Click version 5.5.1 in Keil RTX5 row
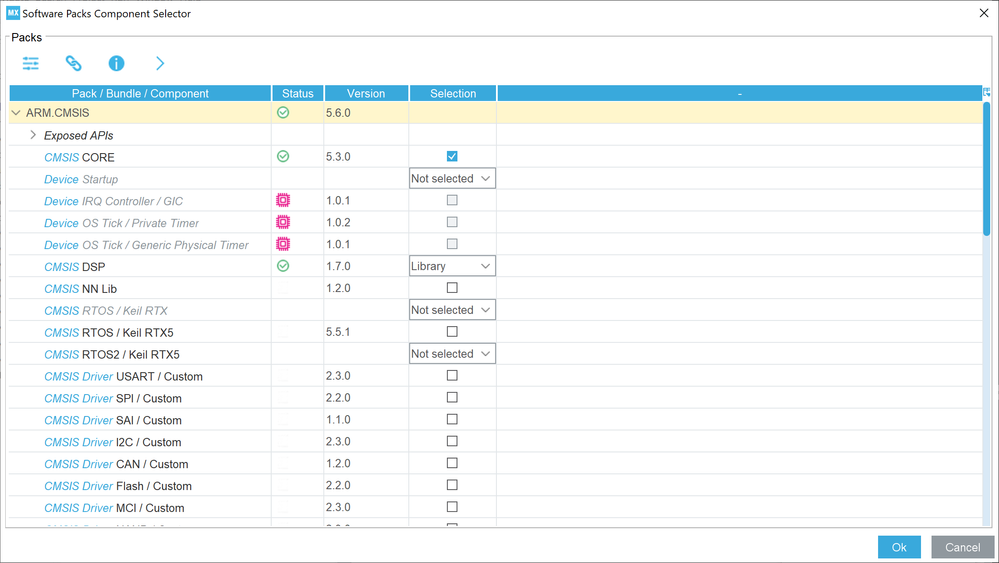Screen dimensions: 999x563 pyautogui.click(x=338, y=332)
